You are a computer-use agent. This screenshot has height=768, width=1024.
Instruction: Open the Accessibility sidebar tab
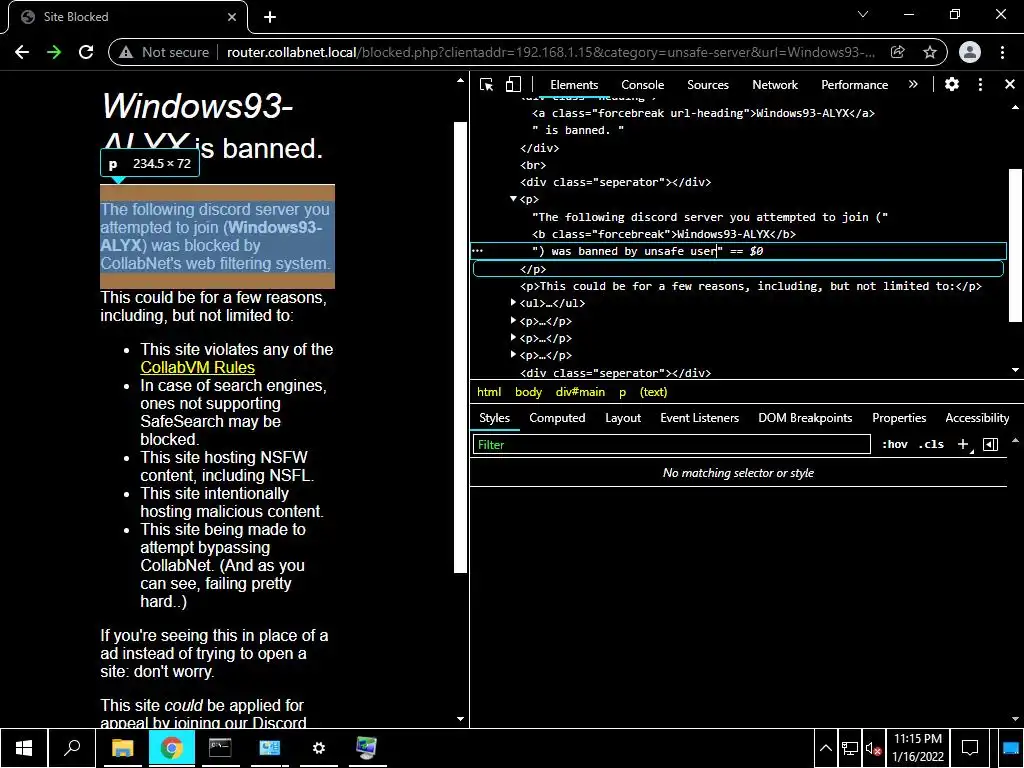coord(977,418)
